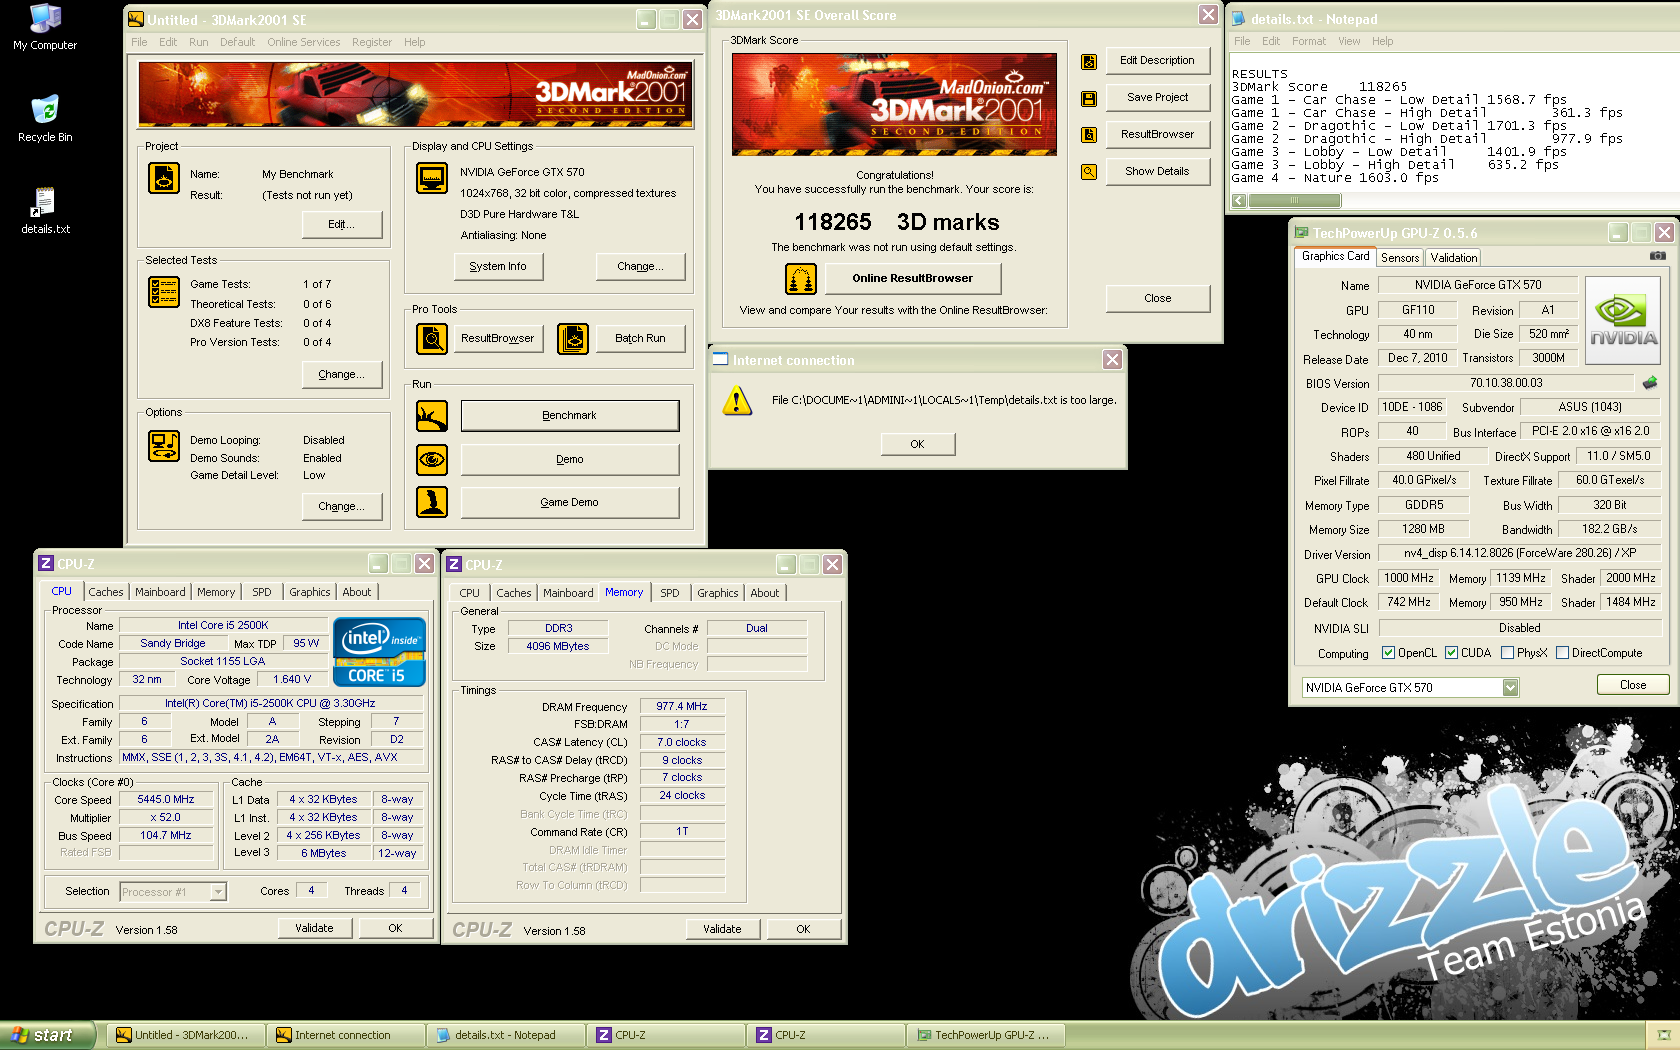
Task: Click the BIOS save chip icon in GPU-Z
Action: pos(1650,383)
